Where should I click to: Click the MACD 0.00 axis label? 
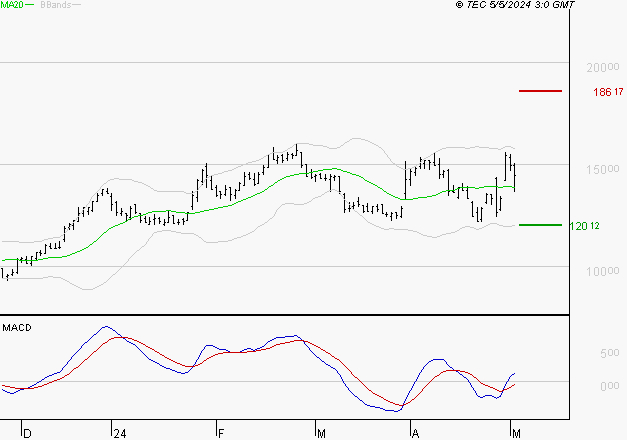point(610,386)
